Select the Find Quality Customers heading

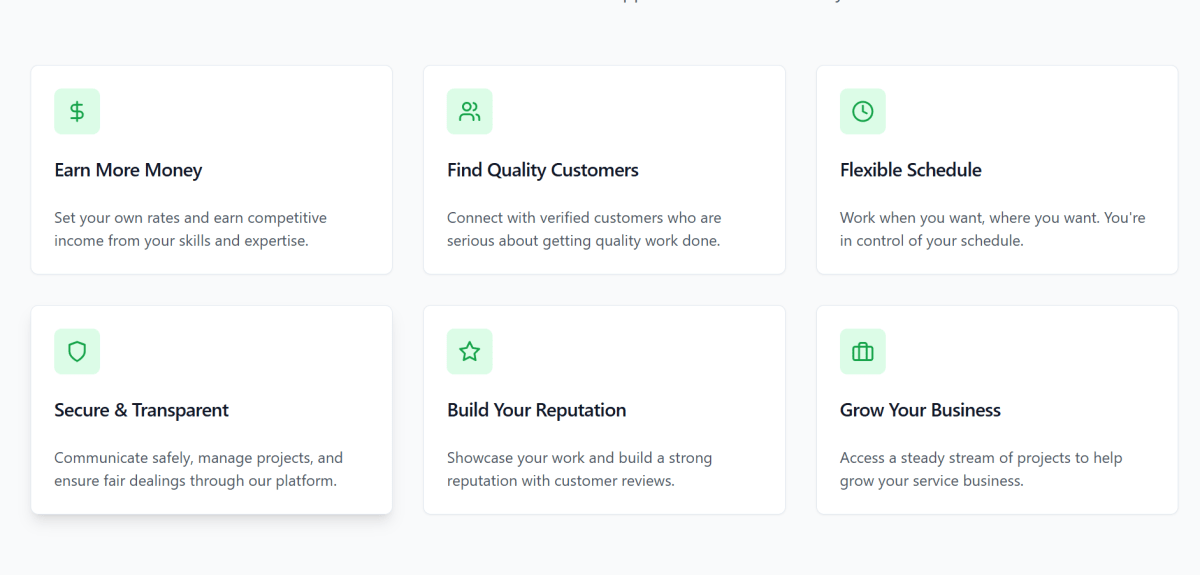(542, 170)
